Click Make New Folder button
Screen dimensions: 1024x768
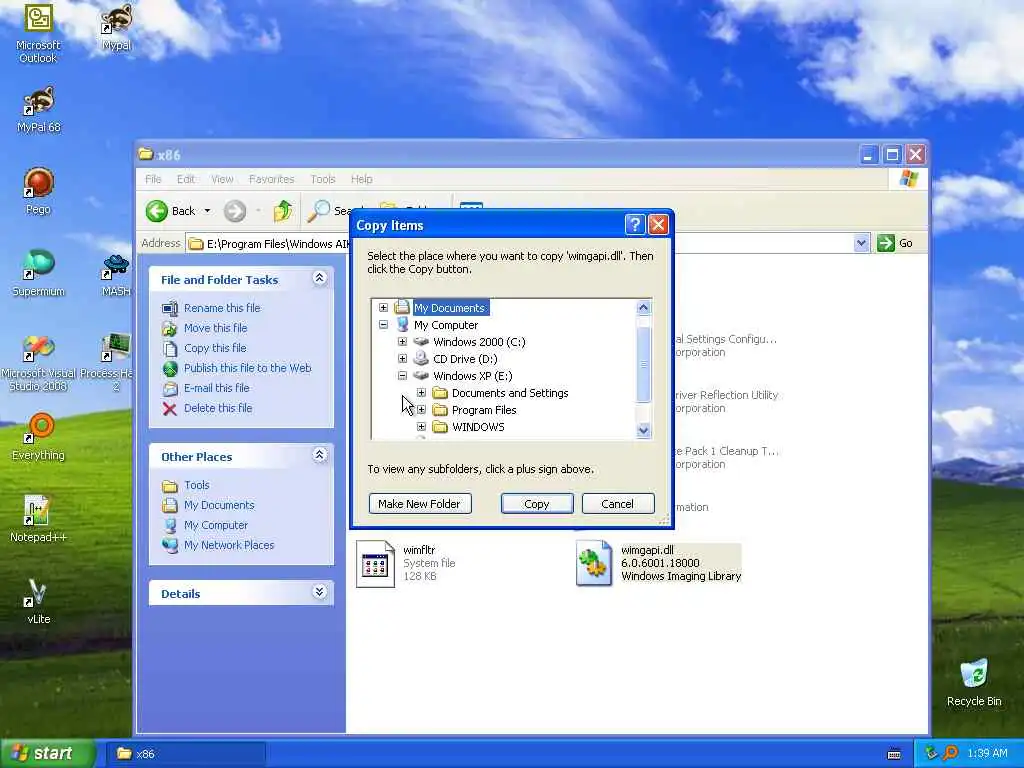[x=420, y=504]
